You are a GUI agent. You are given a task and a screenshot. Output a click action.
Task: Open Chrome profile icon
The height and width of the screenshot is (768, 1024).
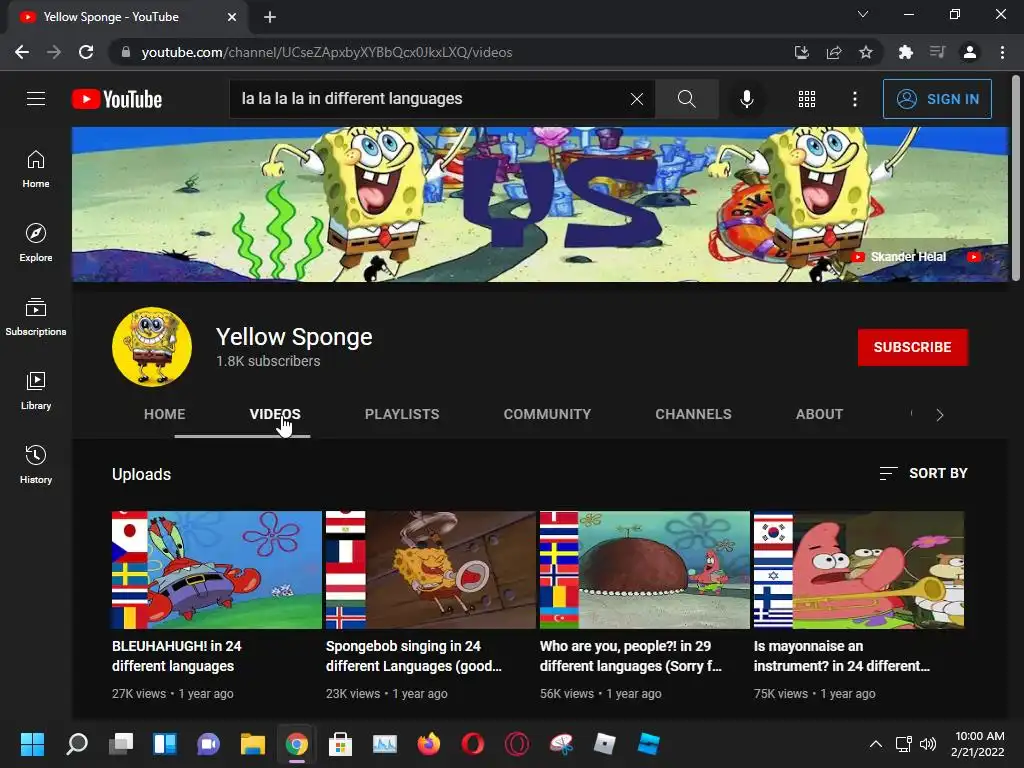[970, 52]
